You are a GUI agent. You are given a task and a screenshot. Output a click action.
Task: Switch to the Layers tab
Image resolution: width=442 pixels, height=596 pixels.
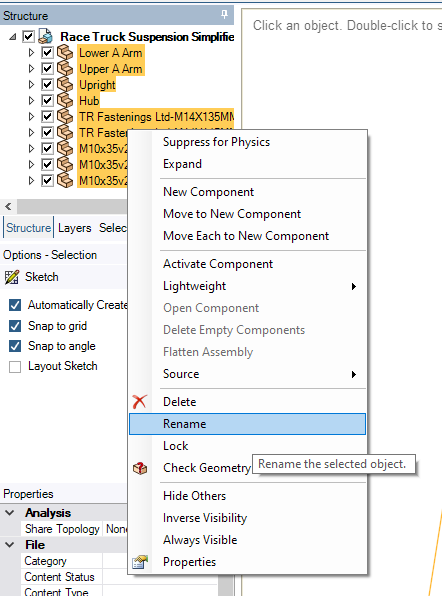[x=74, y=228]
